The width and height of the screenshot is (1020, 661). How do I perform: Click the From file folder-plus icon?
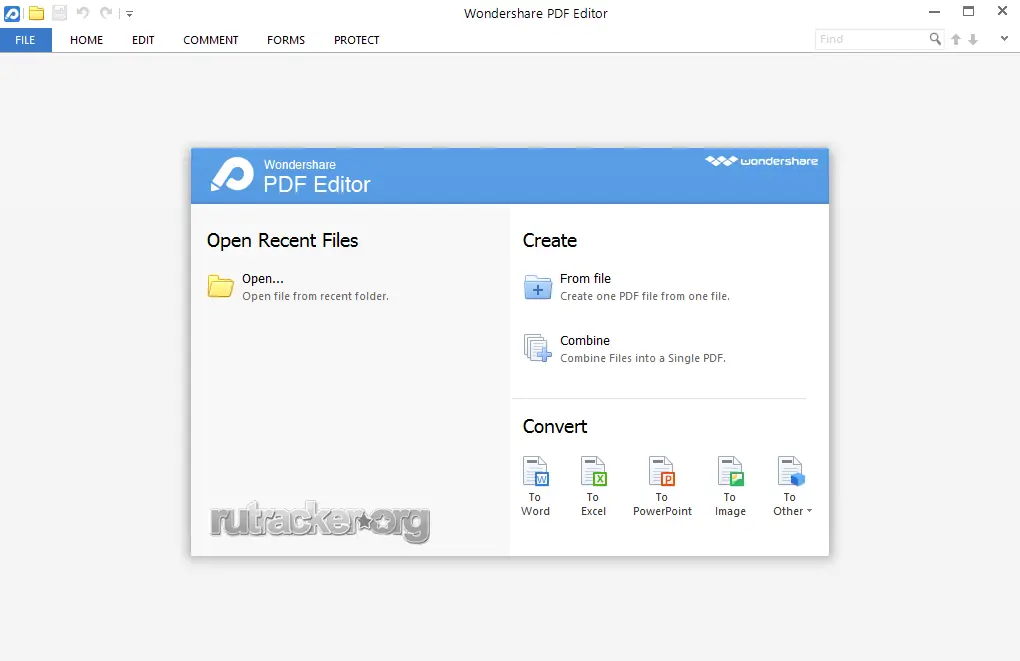(x=538, y=287)
